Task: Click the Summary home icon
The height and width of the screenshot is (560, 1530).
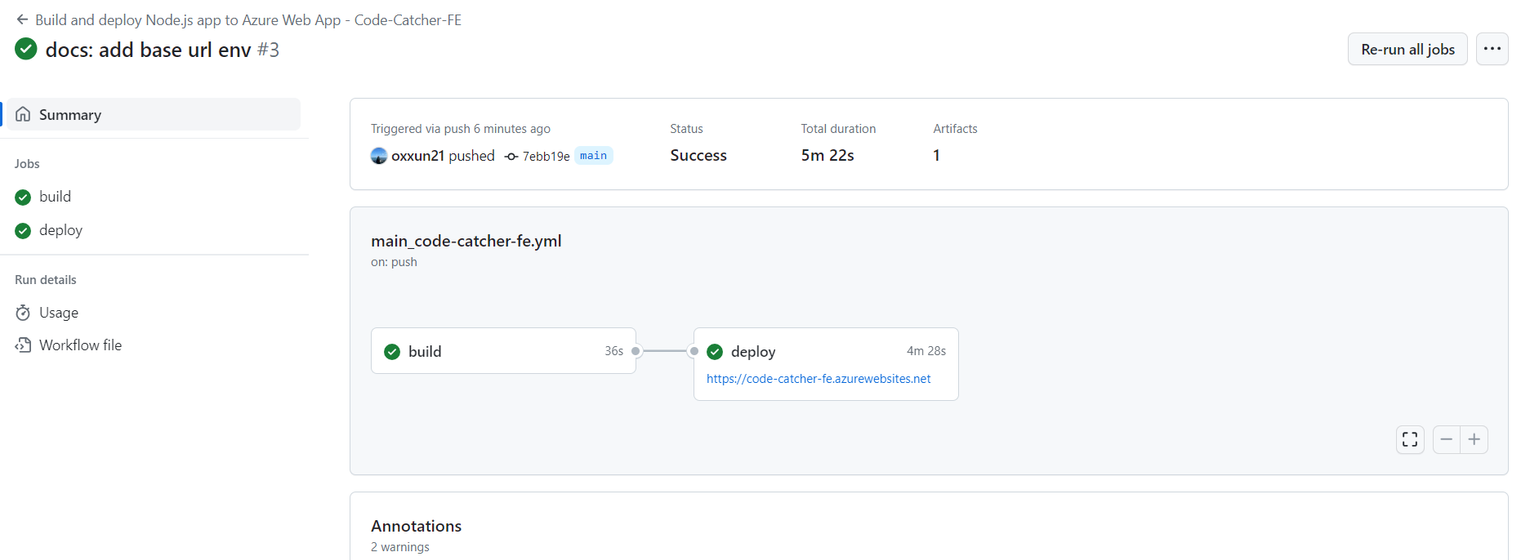Action: (23, 114)
